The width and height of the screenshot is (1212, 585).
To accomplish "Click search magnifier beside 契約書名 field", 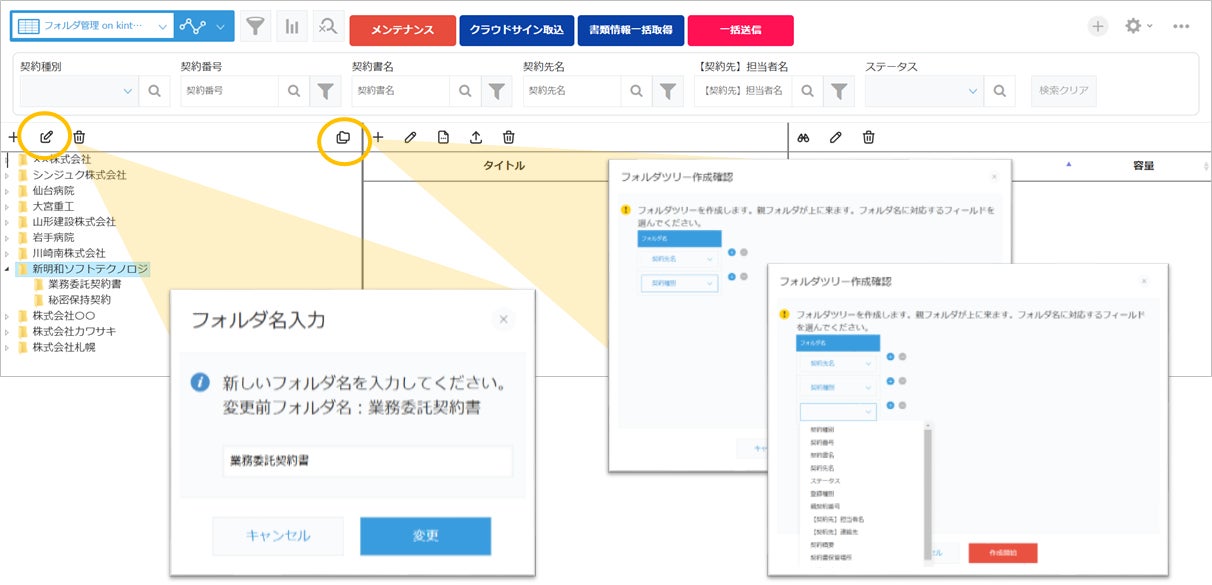I will click(465, 91).
